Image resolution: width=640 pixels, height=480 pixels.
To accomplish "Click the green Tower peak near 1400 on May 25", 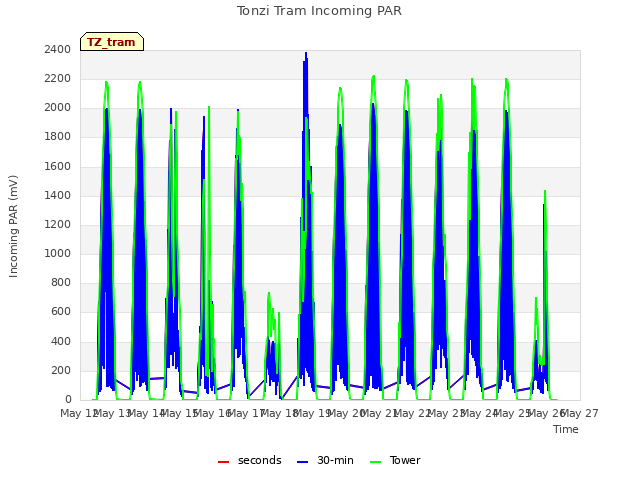I will 545,191.
